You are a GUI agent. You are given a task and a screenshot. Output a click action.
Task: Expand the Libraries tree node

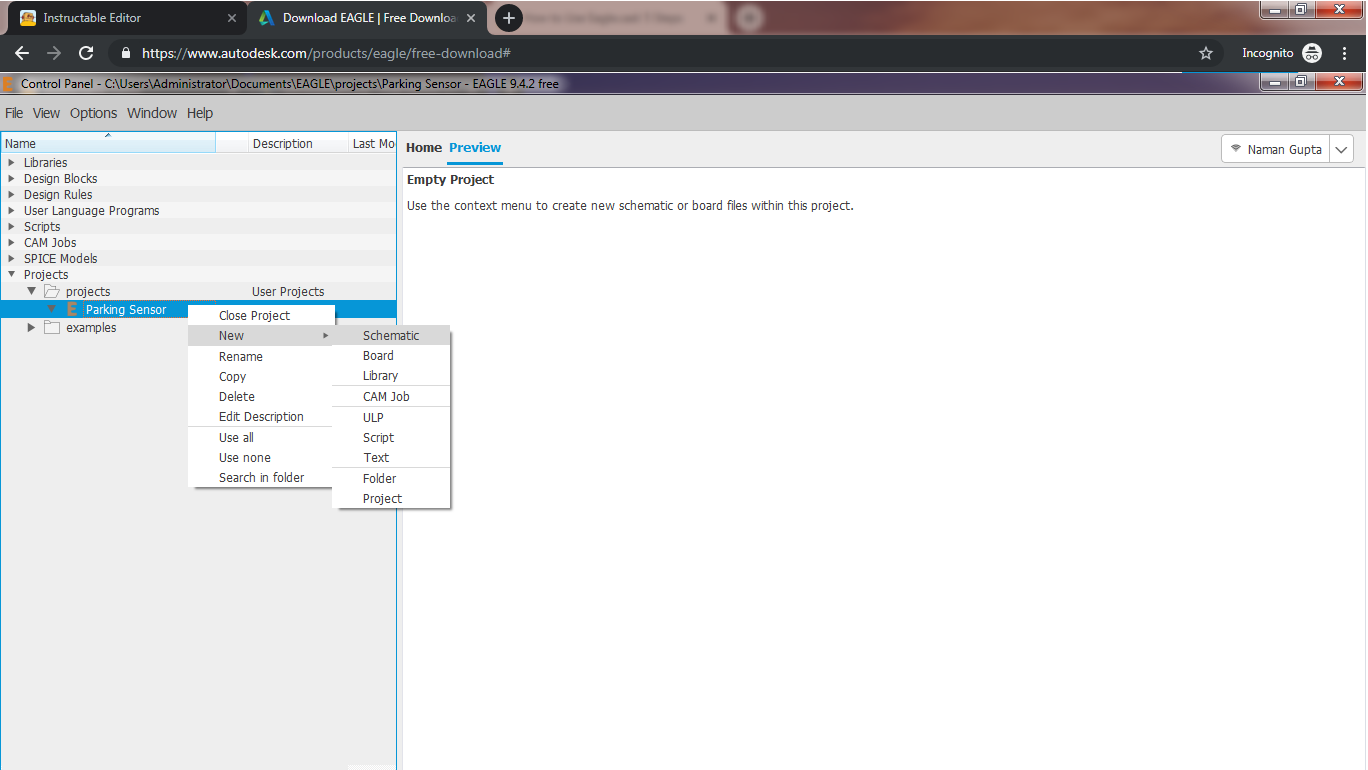click(x=11, y=163)
